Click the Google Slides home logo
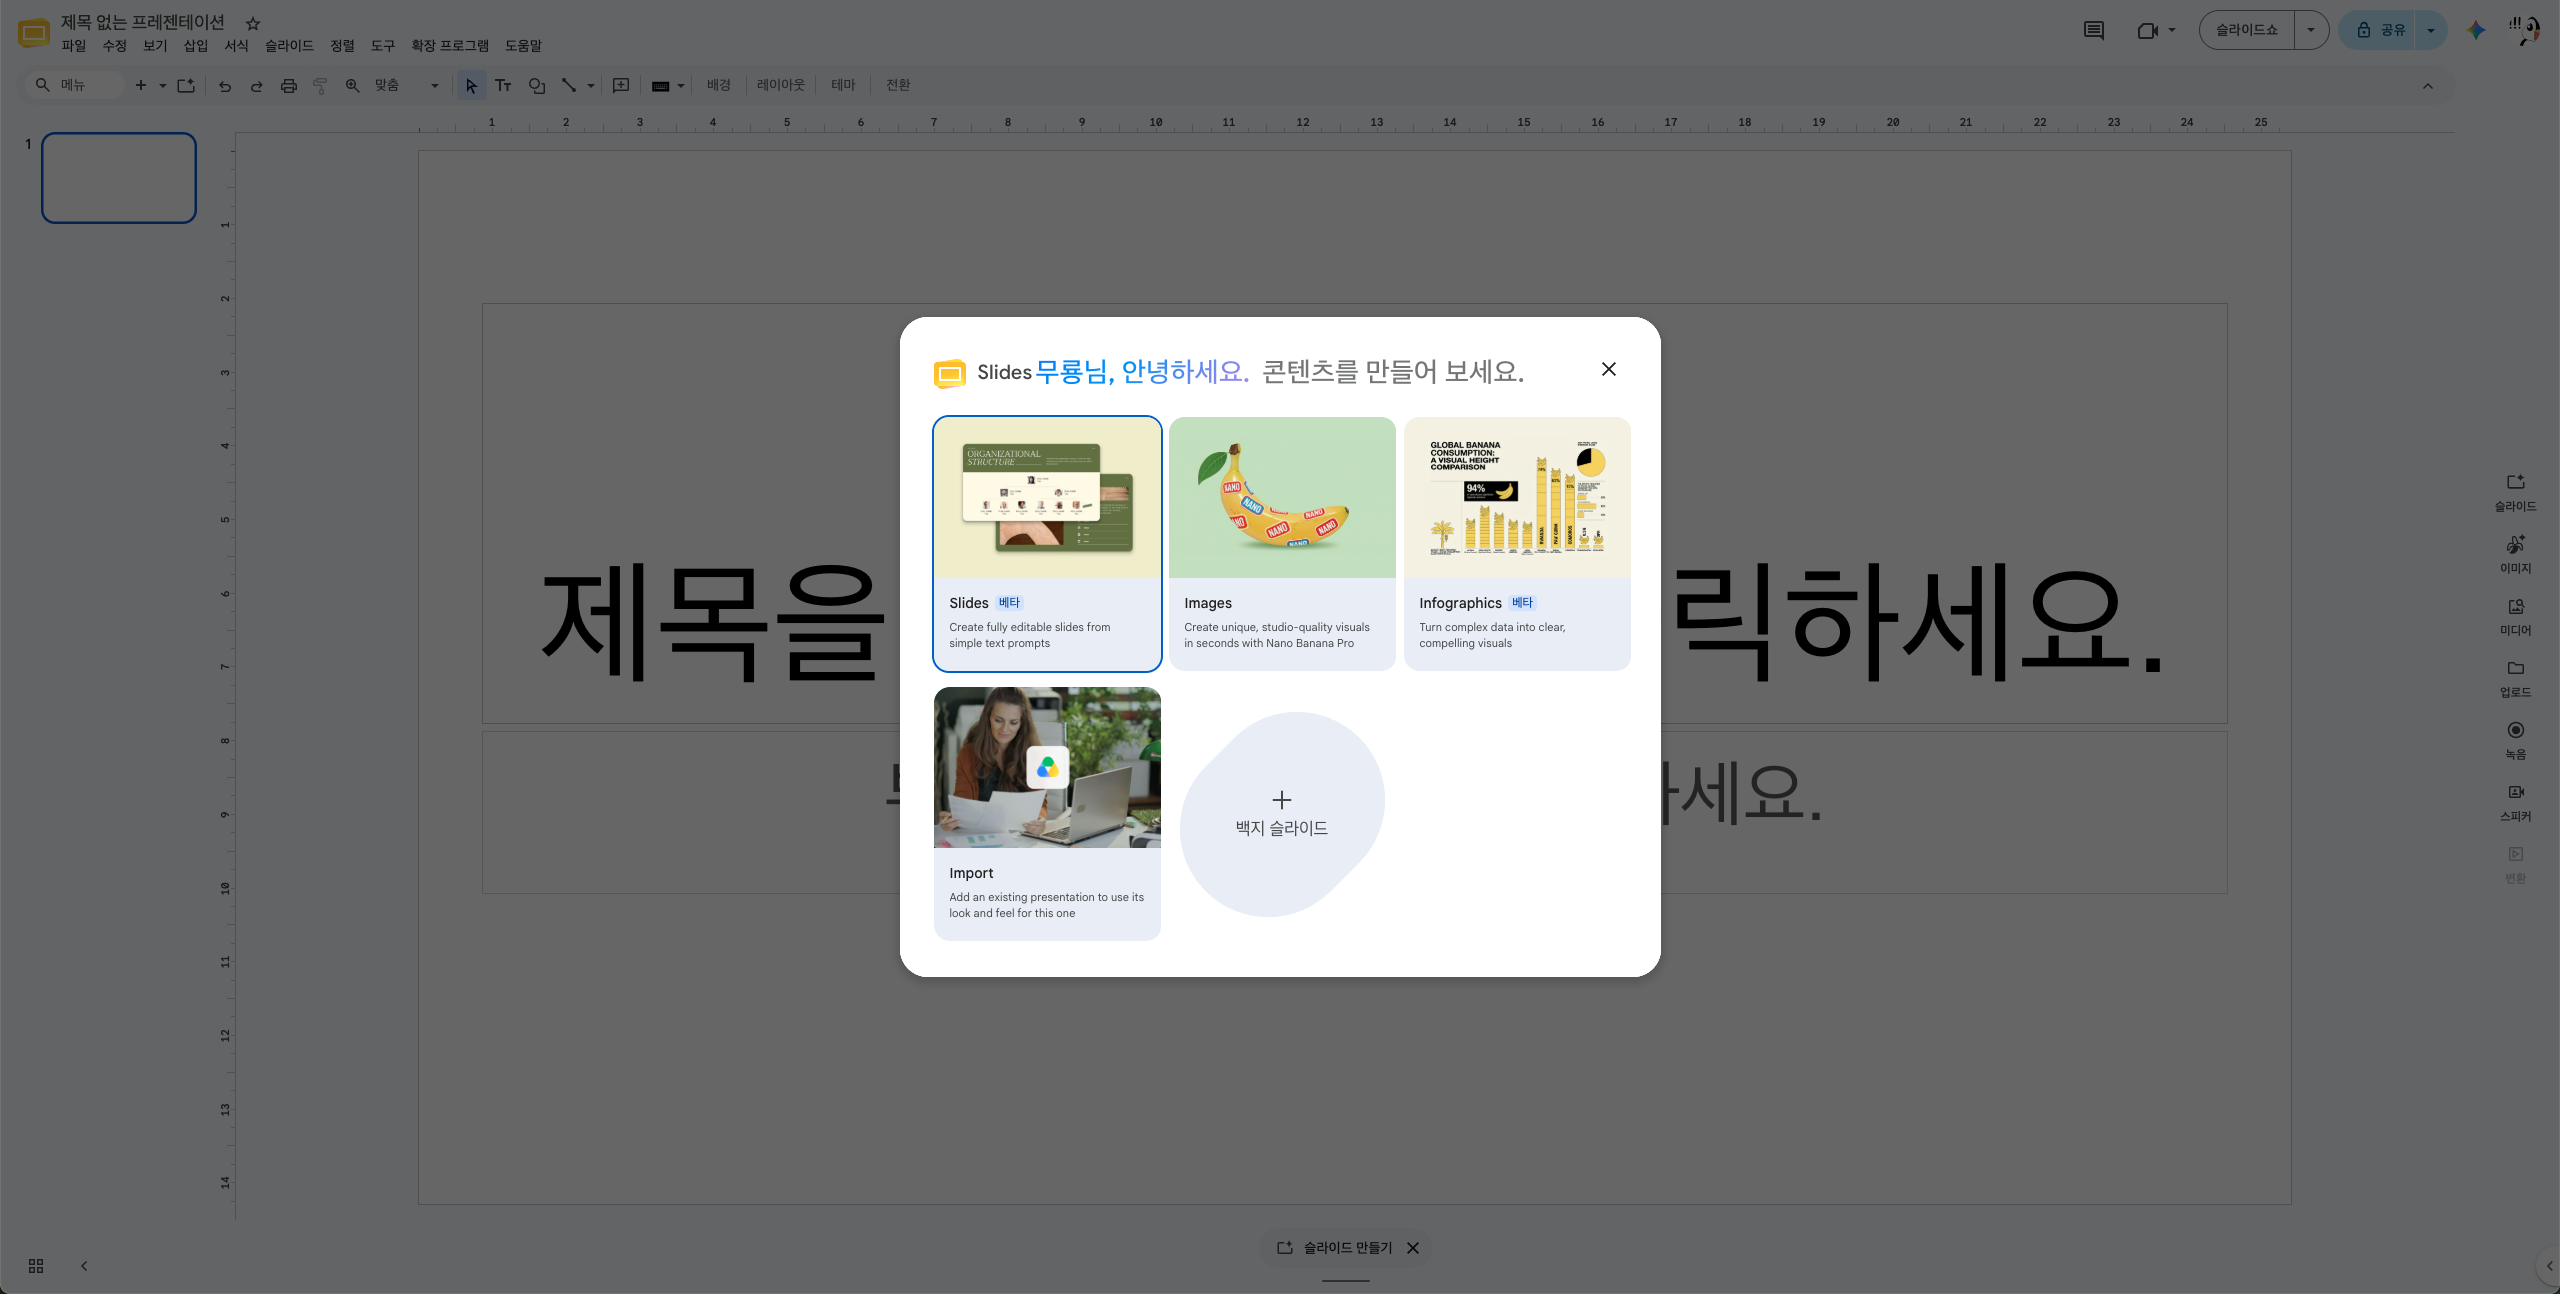2560x1294 pixels. tap(33, 33)
